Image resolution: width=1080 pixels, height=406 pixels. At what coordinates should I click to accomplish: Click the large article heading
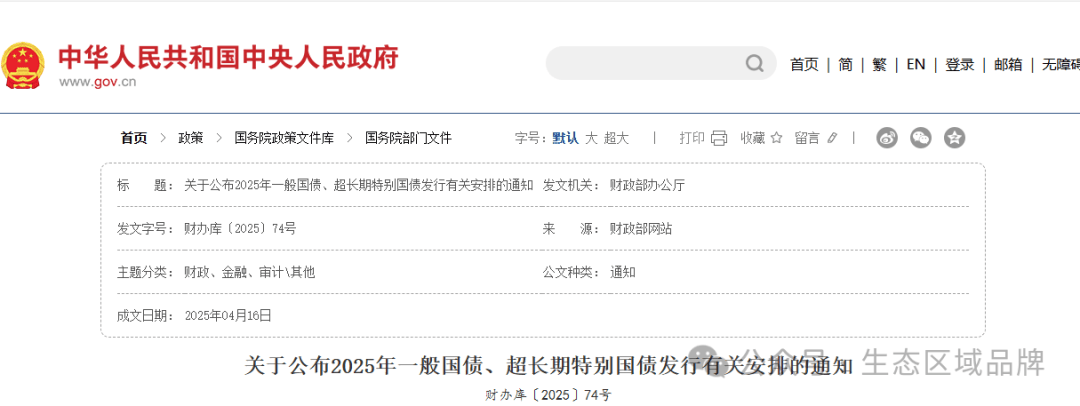(549, 365)
